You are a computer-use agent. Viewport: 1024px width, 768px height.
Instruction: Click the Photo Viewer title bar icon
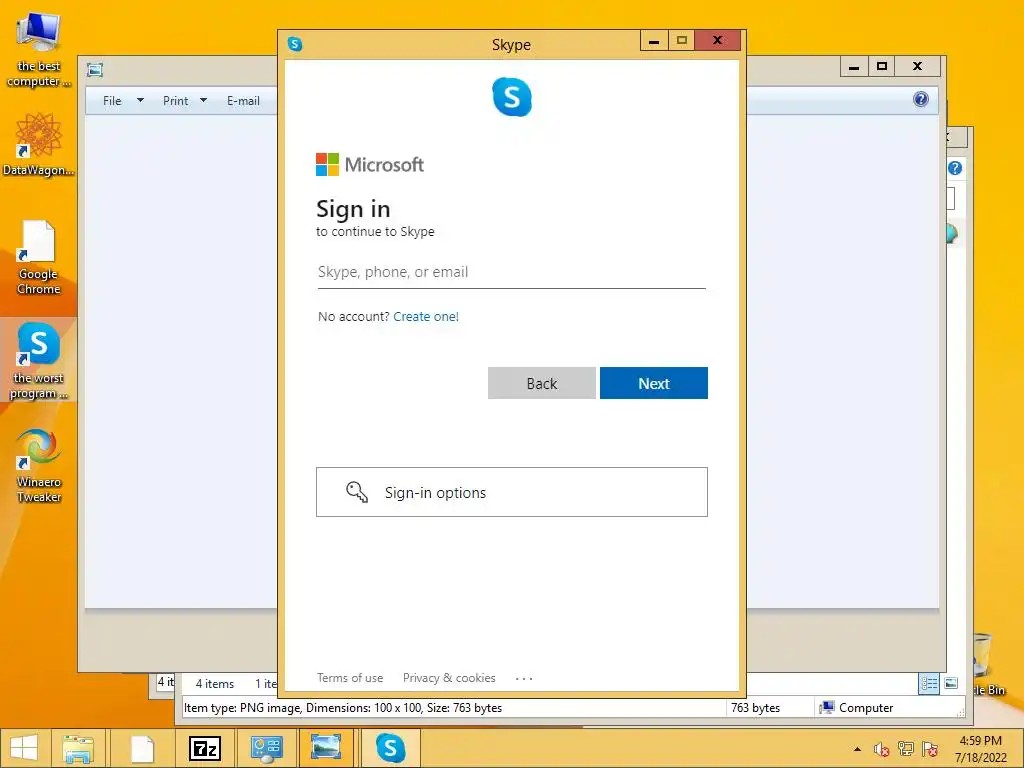[x=95, y=70]
